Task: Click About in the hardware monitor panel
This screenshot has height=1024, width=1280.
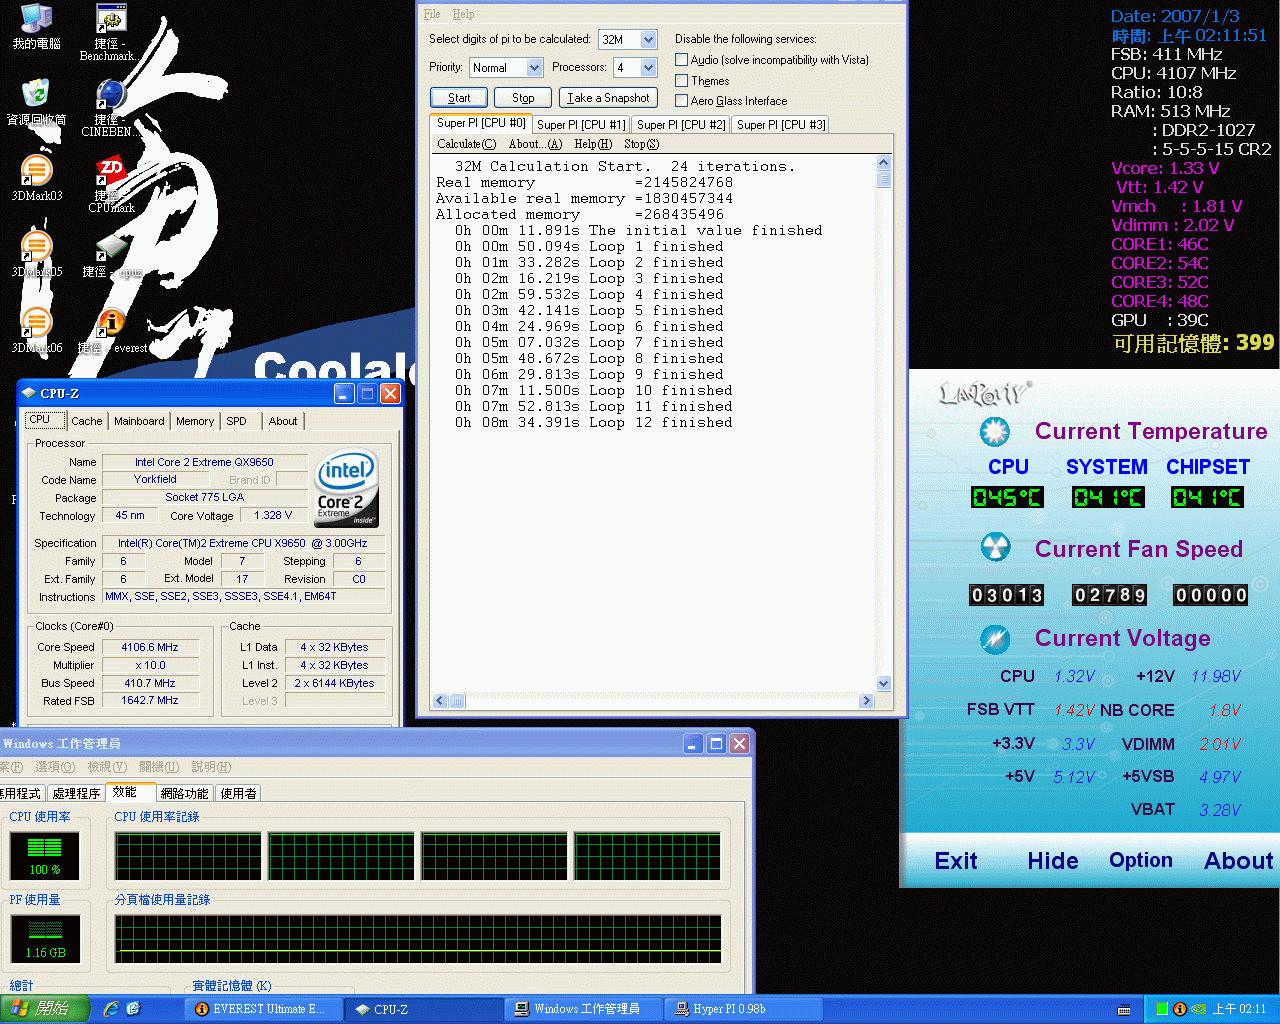Action: (1239, 861)
